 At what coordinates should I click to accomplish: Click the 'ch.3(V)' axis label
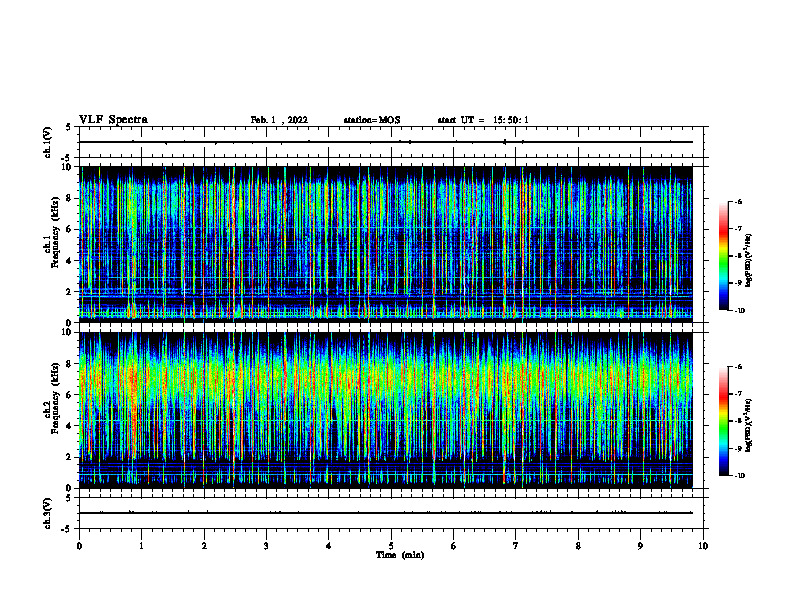coord(47,513)
